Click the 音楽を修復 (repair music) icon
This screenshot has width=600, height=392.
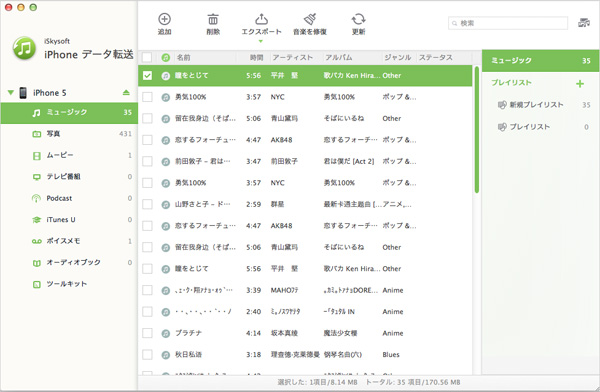coord(310,19)
